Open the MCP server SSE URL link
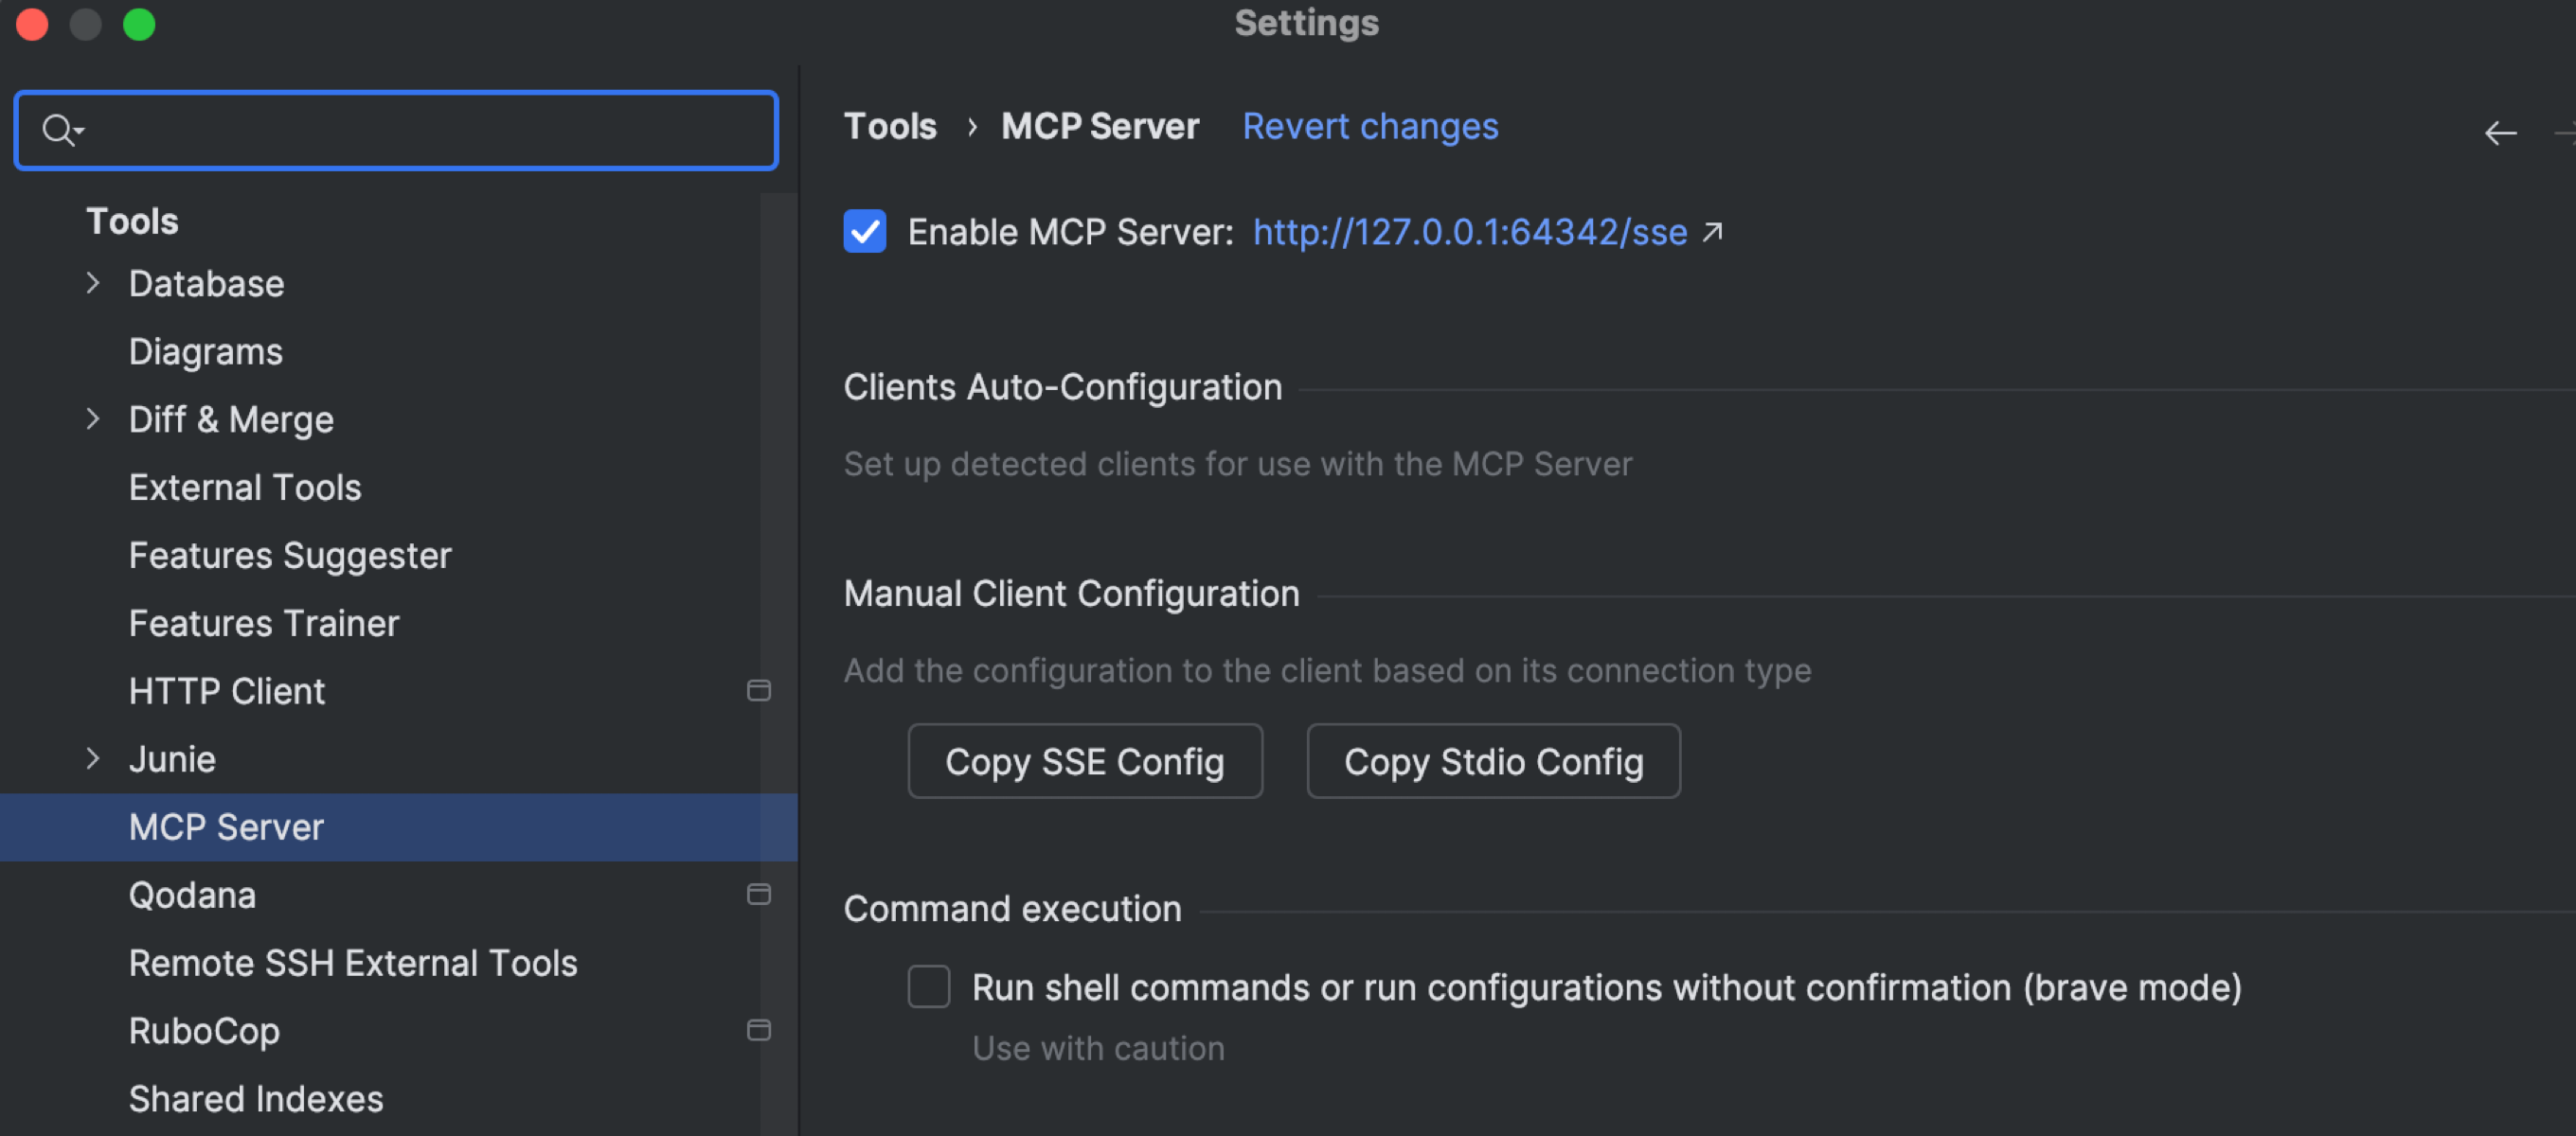The height and width of the screenshot is (1136, 2576). 1469,232
